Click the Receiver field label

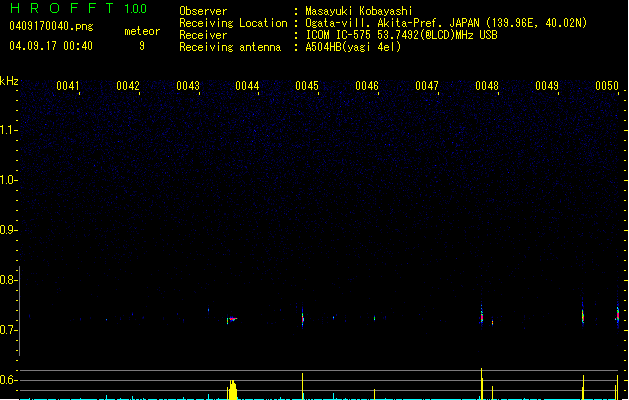[203, 35]
